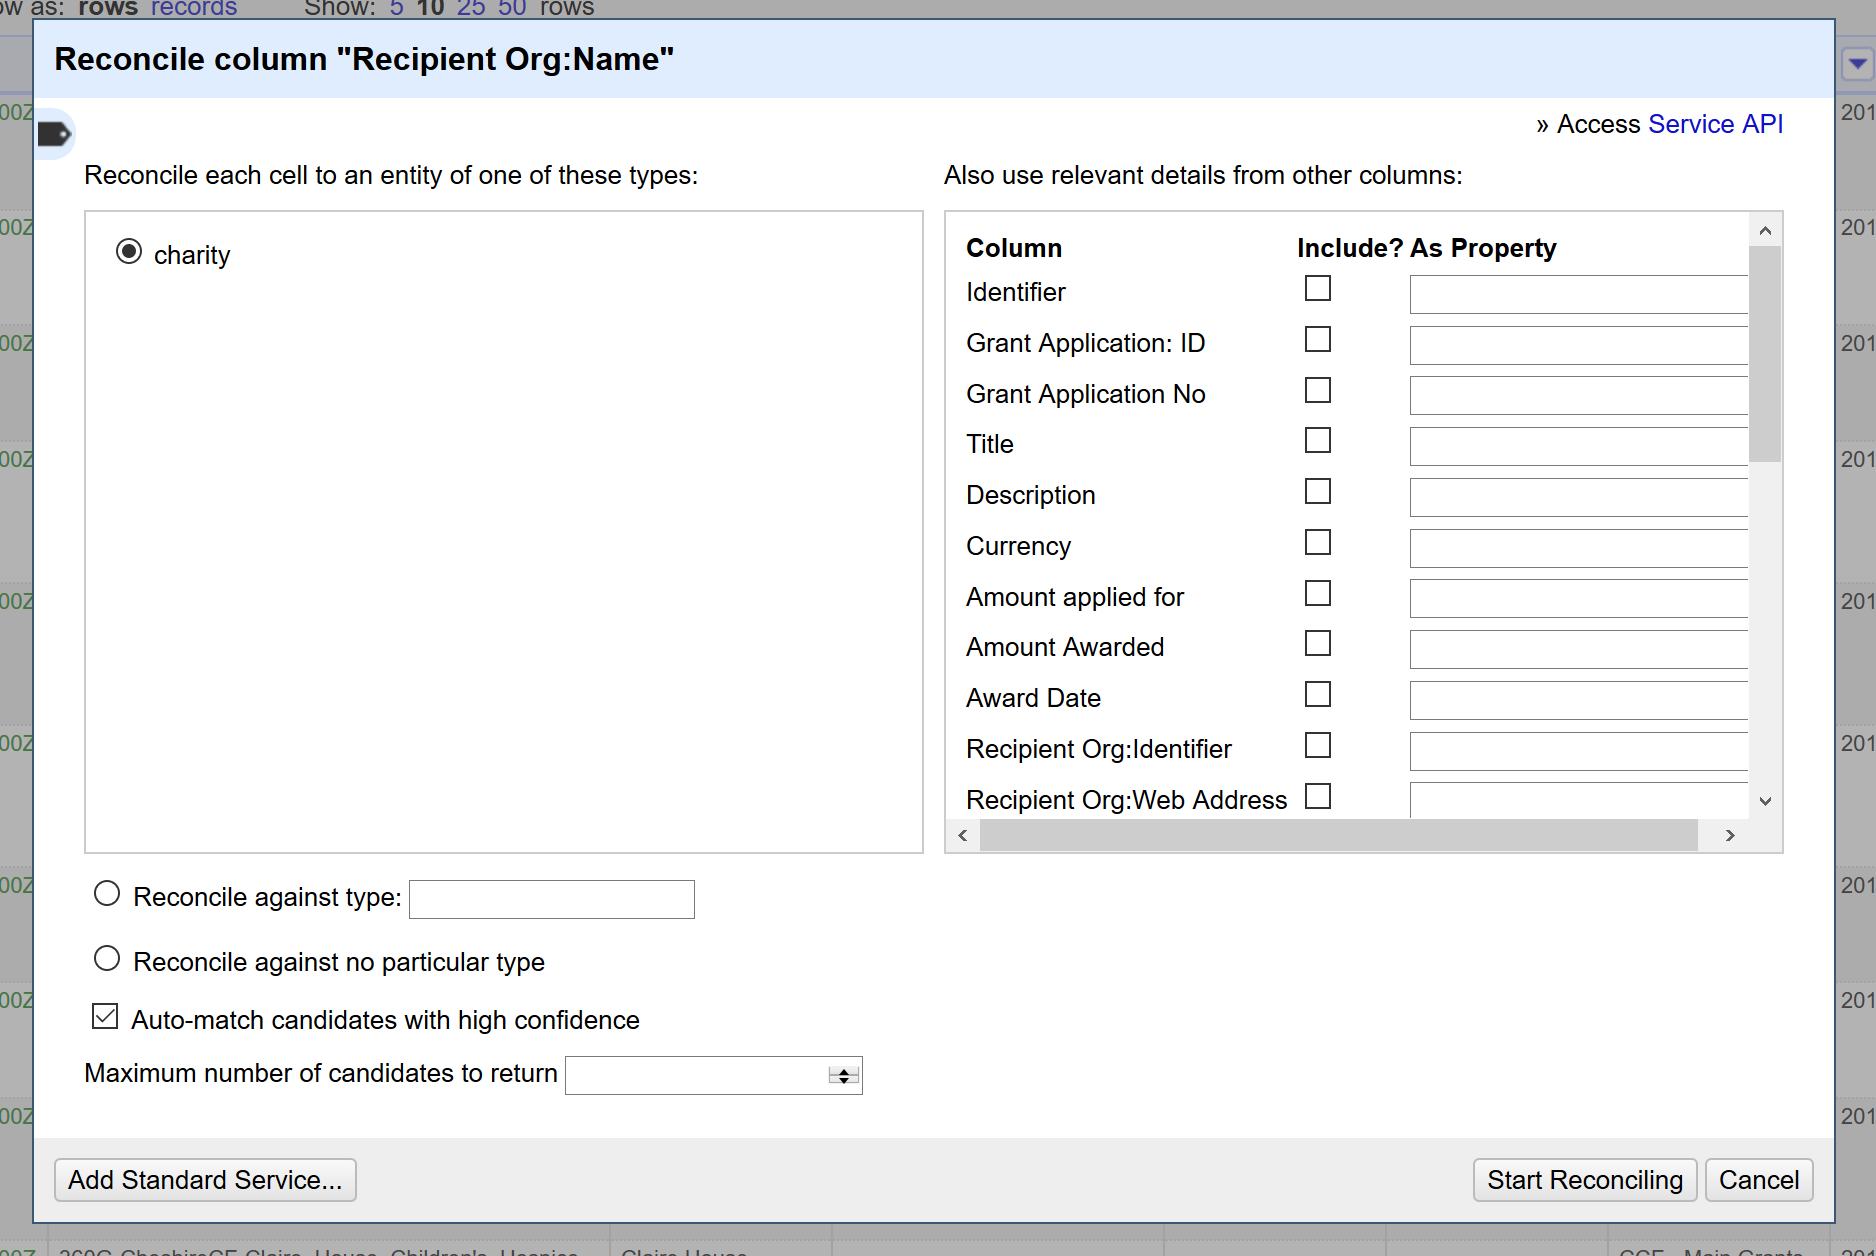The height and width of the screenshot is (1256, 1876).
Task: Click the scroll down arrow in columns list
Action: pos(1765,801)
